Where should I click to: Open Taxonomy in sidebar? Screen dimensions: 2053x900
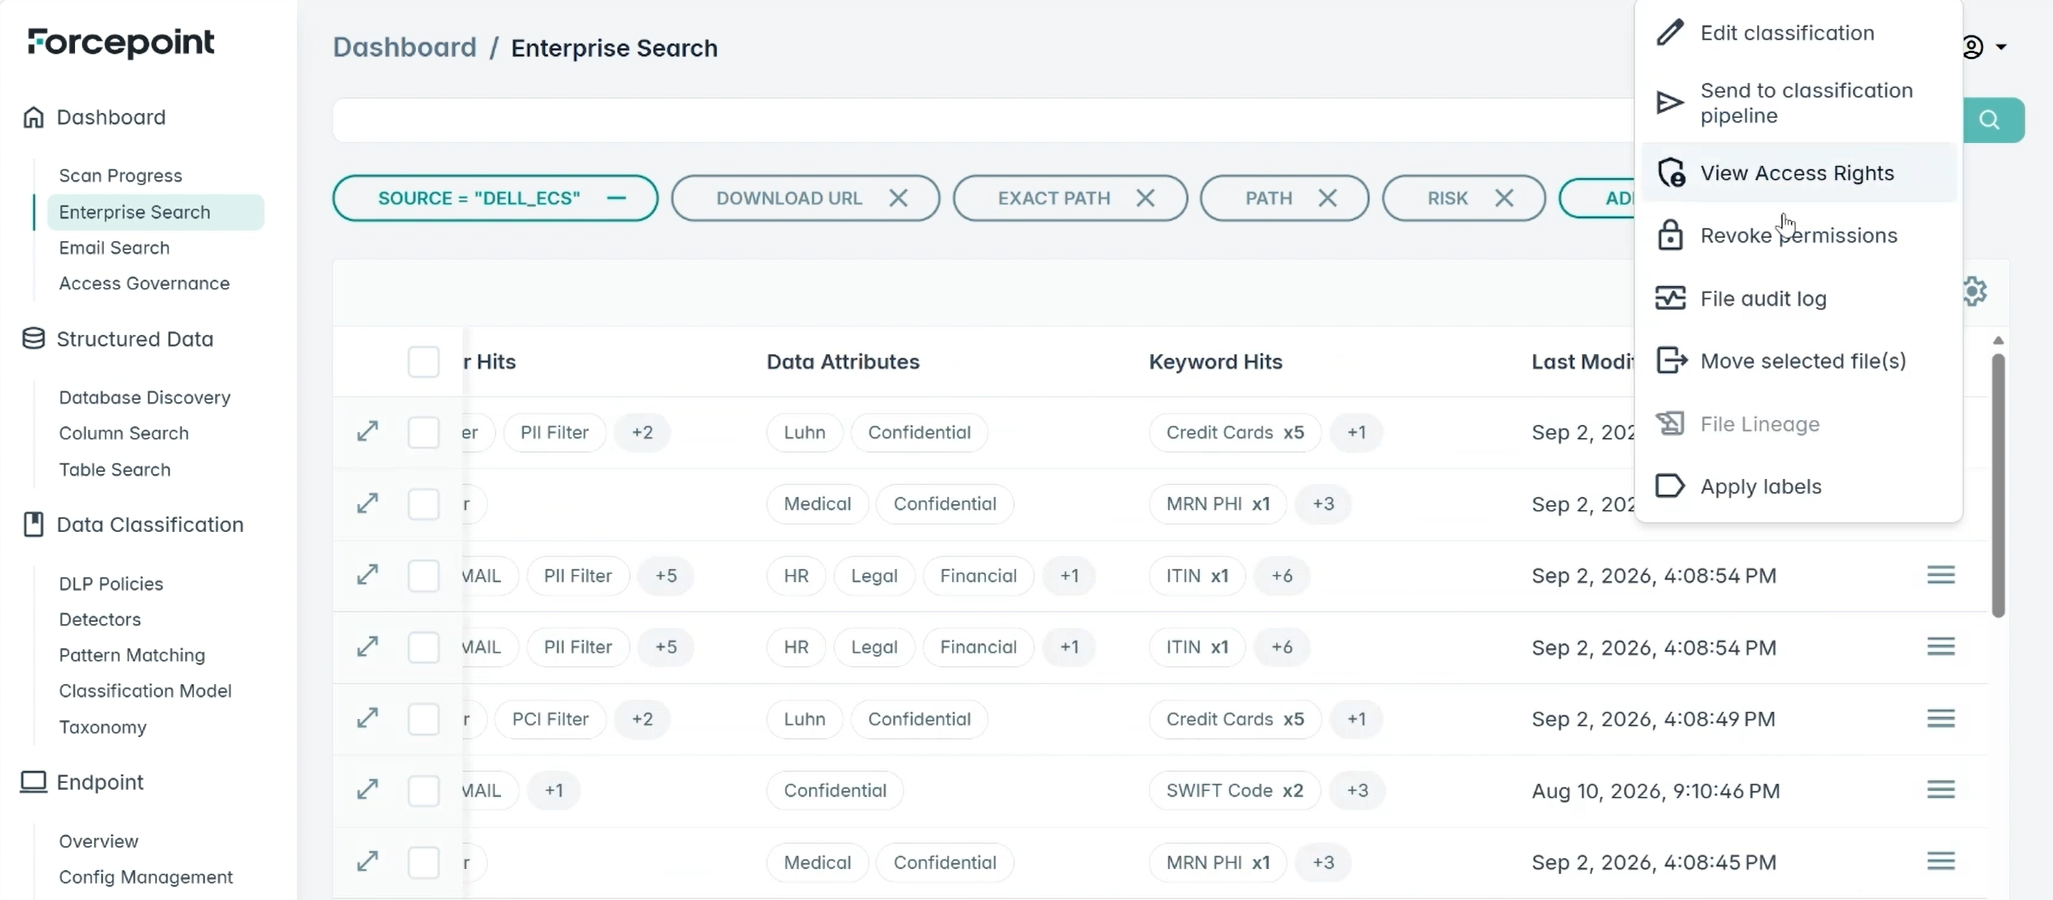click(103, 727)
